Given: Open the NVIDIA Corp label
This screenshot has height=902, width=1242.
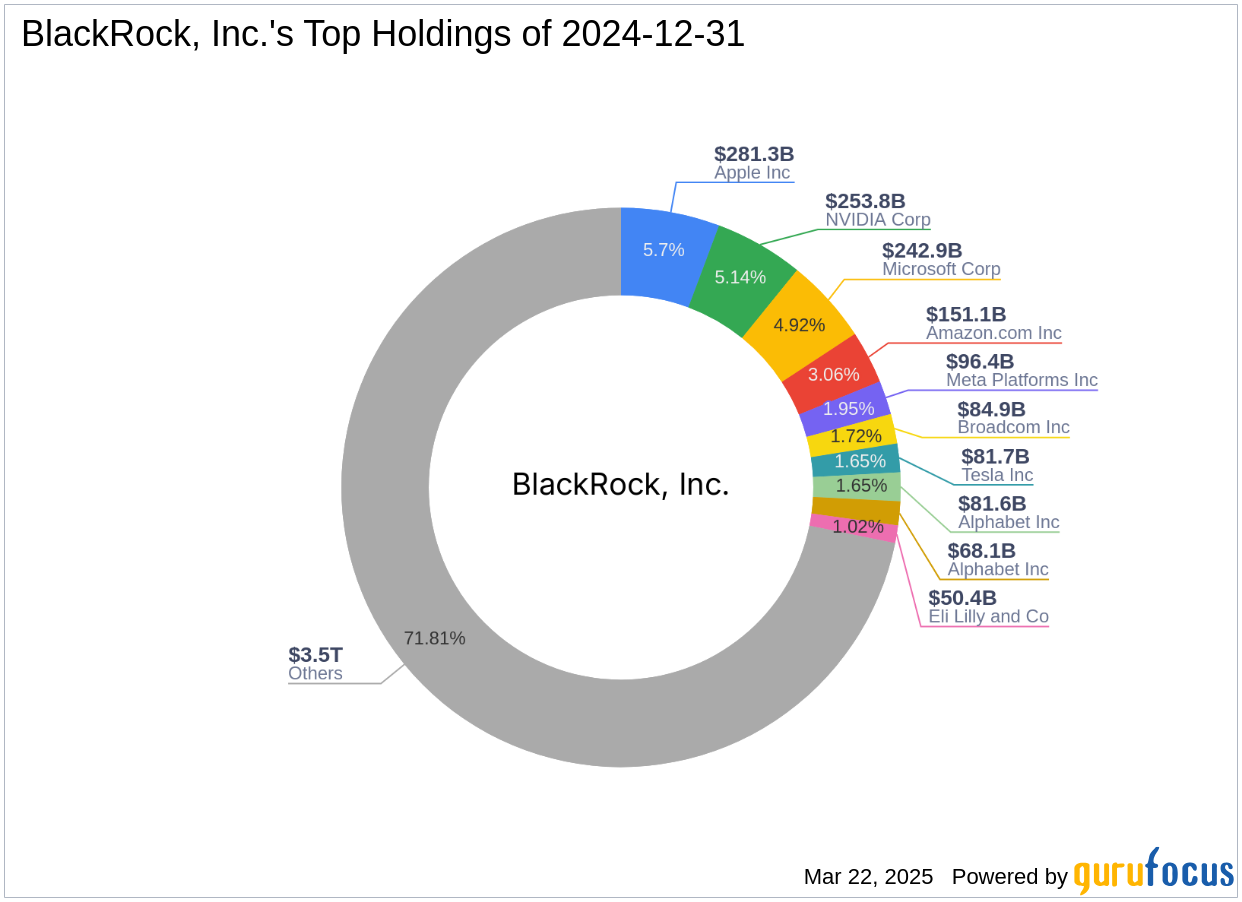Looking at the screenshot, I should [x=877, y=220].
